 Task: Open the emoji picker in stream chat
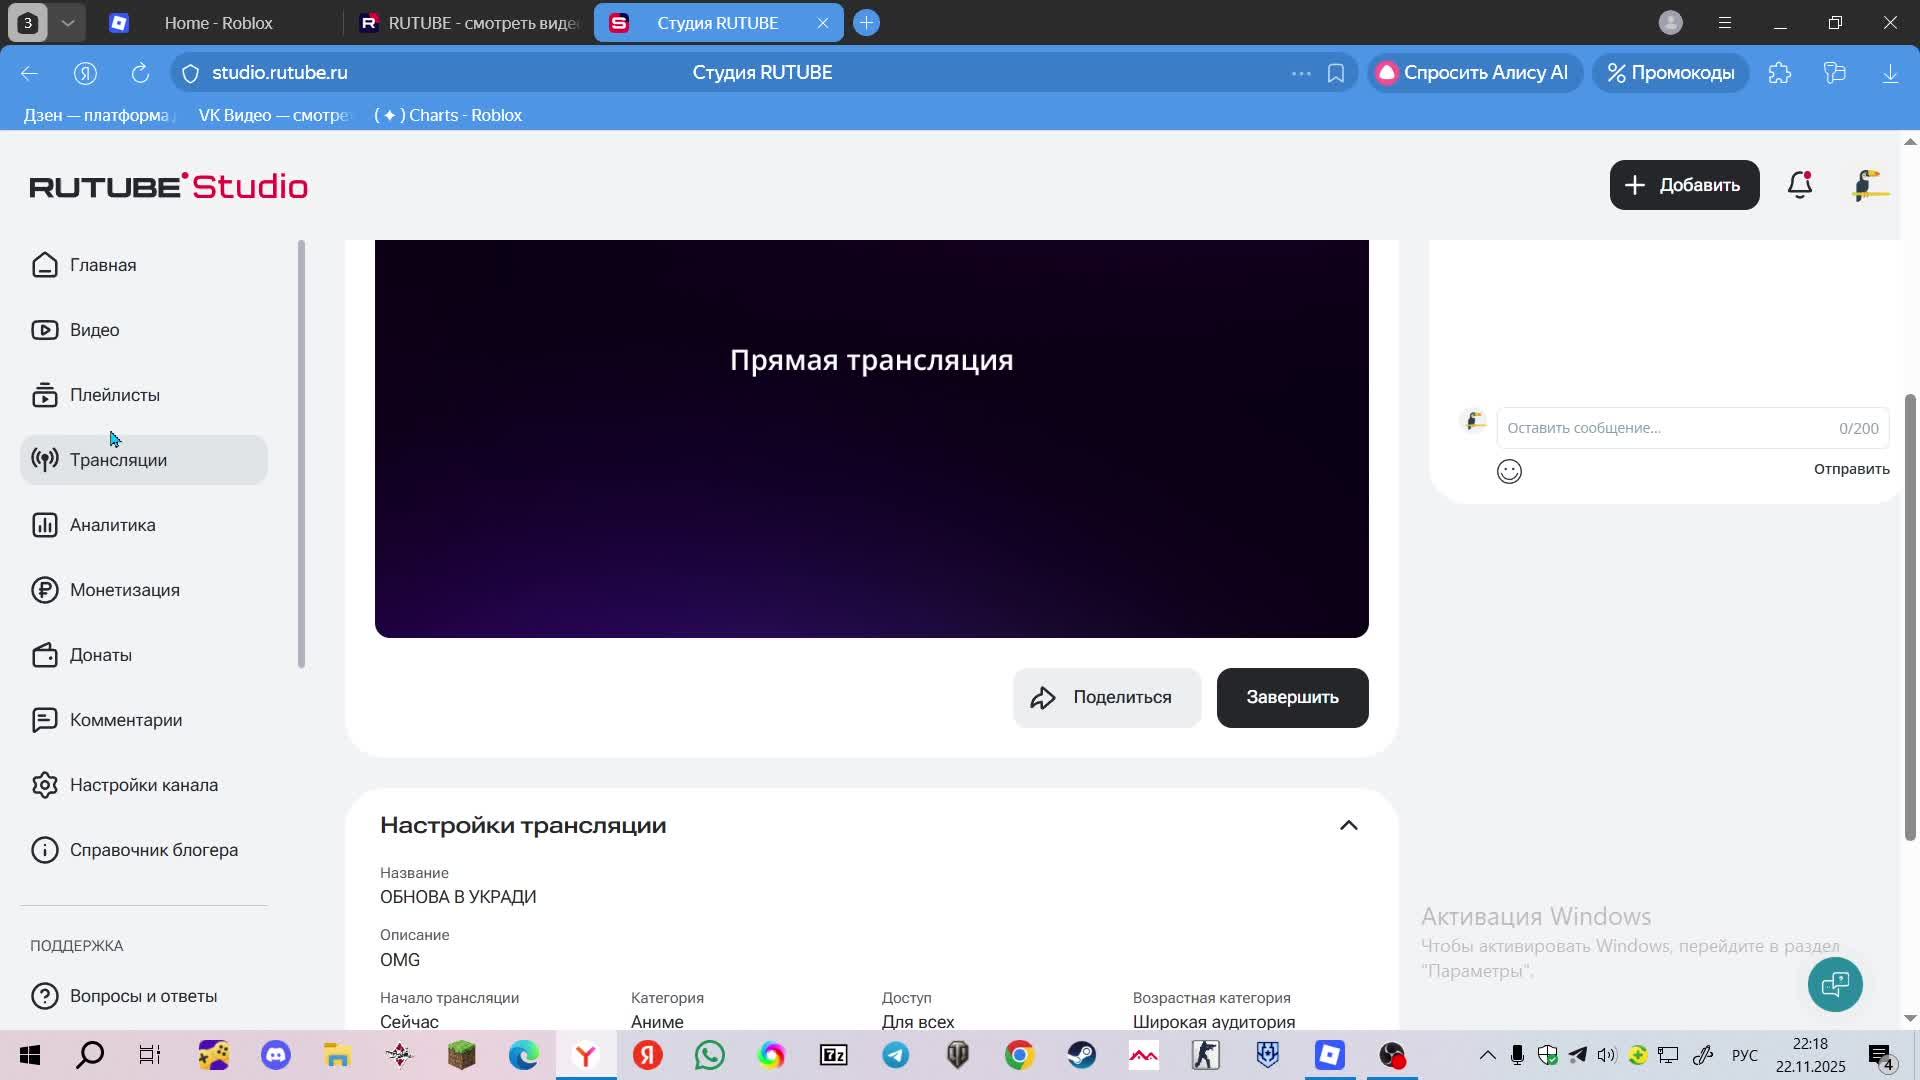1509,471
